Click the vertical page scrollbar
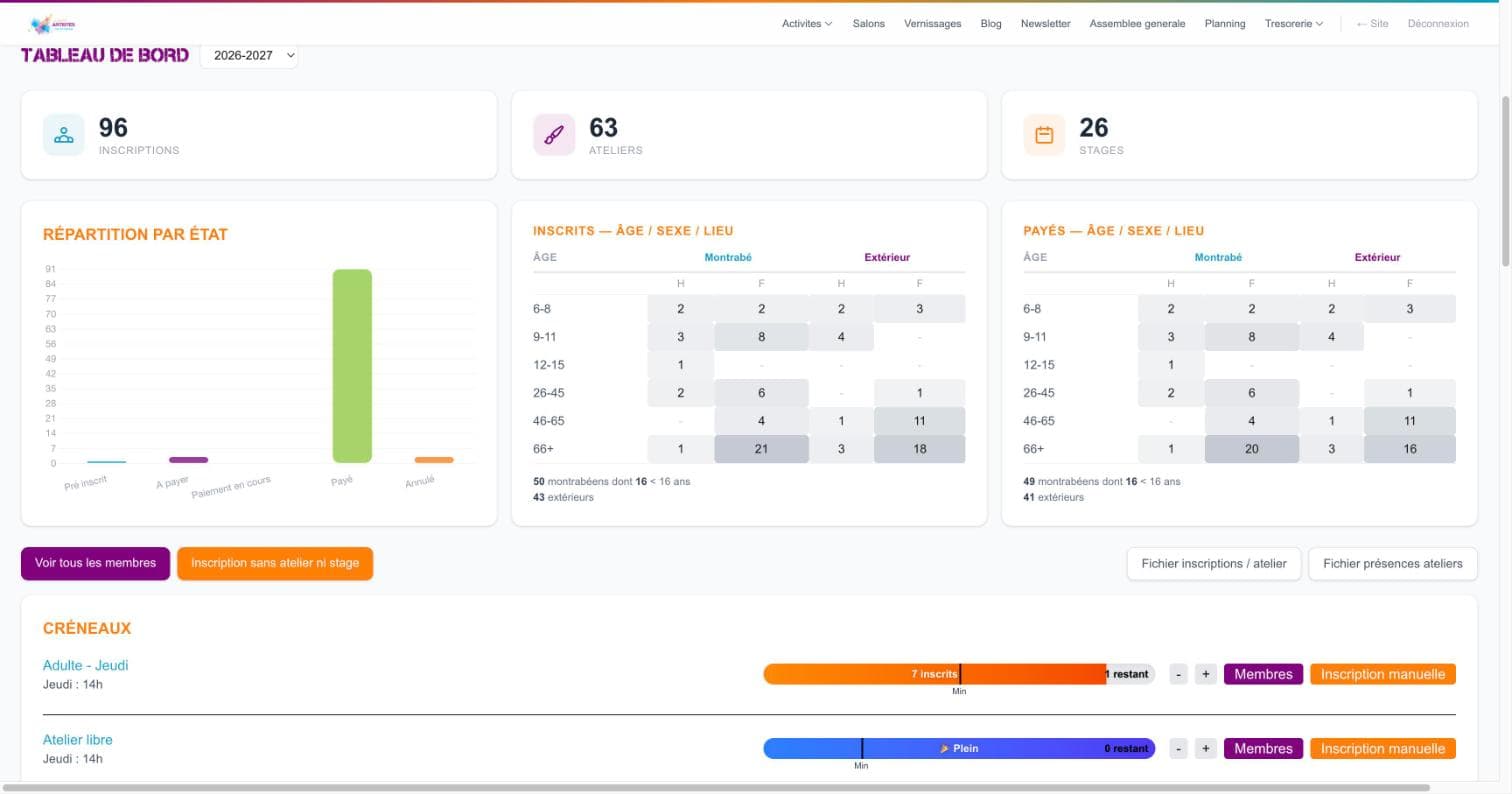This screenshot has height=794, width=1512. pyautogui.click(x=1506, y=180)
